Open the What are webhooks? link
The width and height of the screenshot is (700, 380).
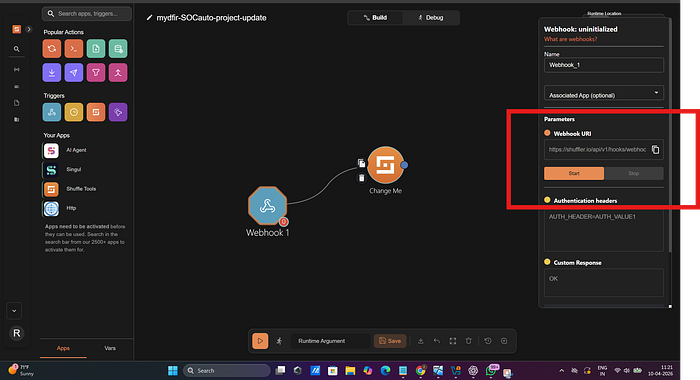click(x=570, y=39)
